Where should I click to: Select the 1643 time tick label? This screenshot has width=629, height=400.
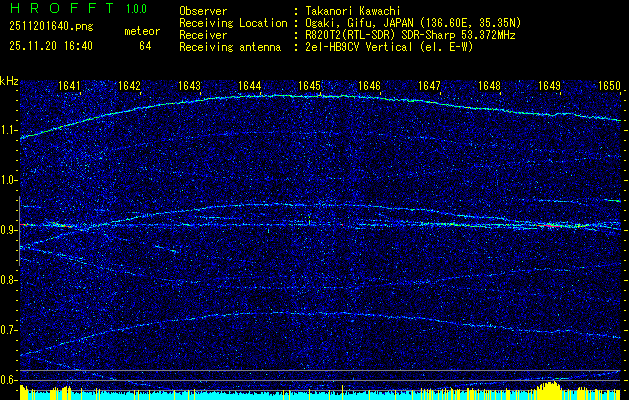coord(189,86)
